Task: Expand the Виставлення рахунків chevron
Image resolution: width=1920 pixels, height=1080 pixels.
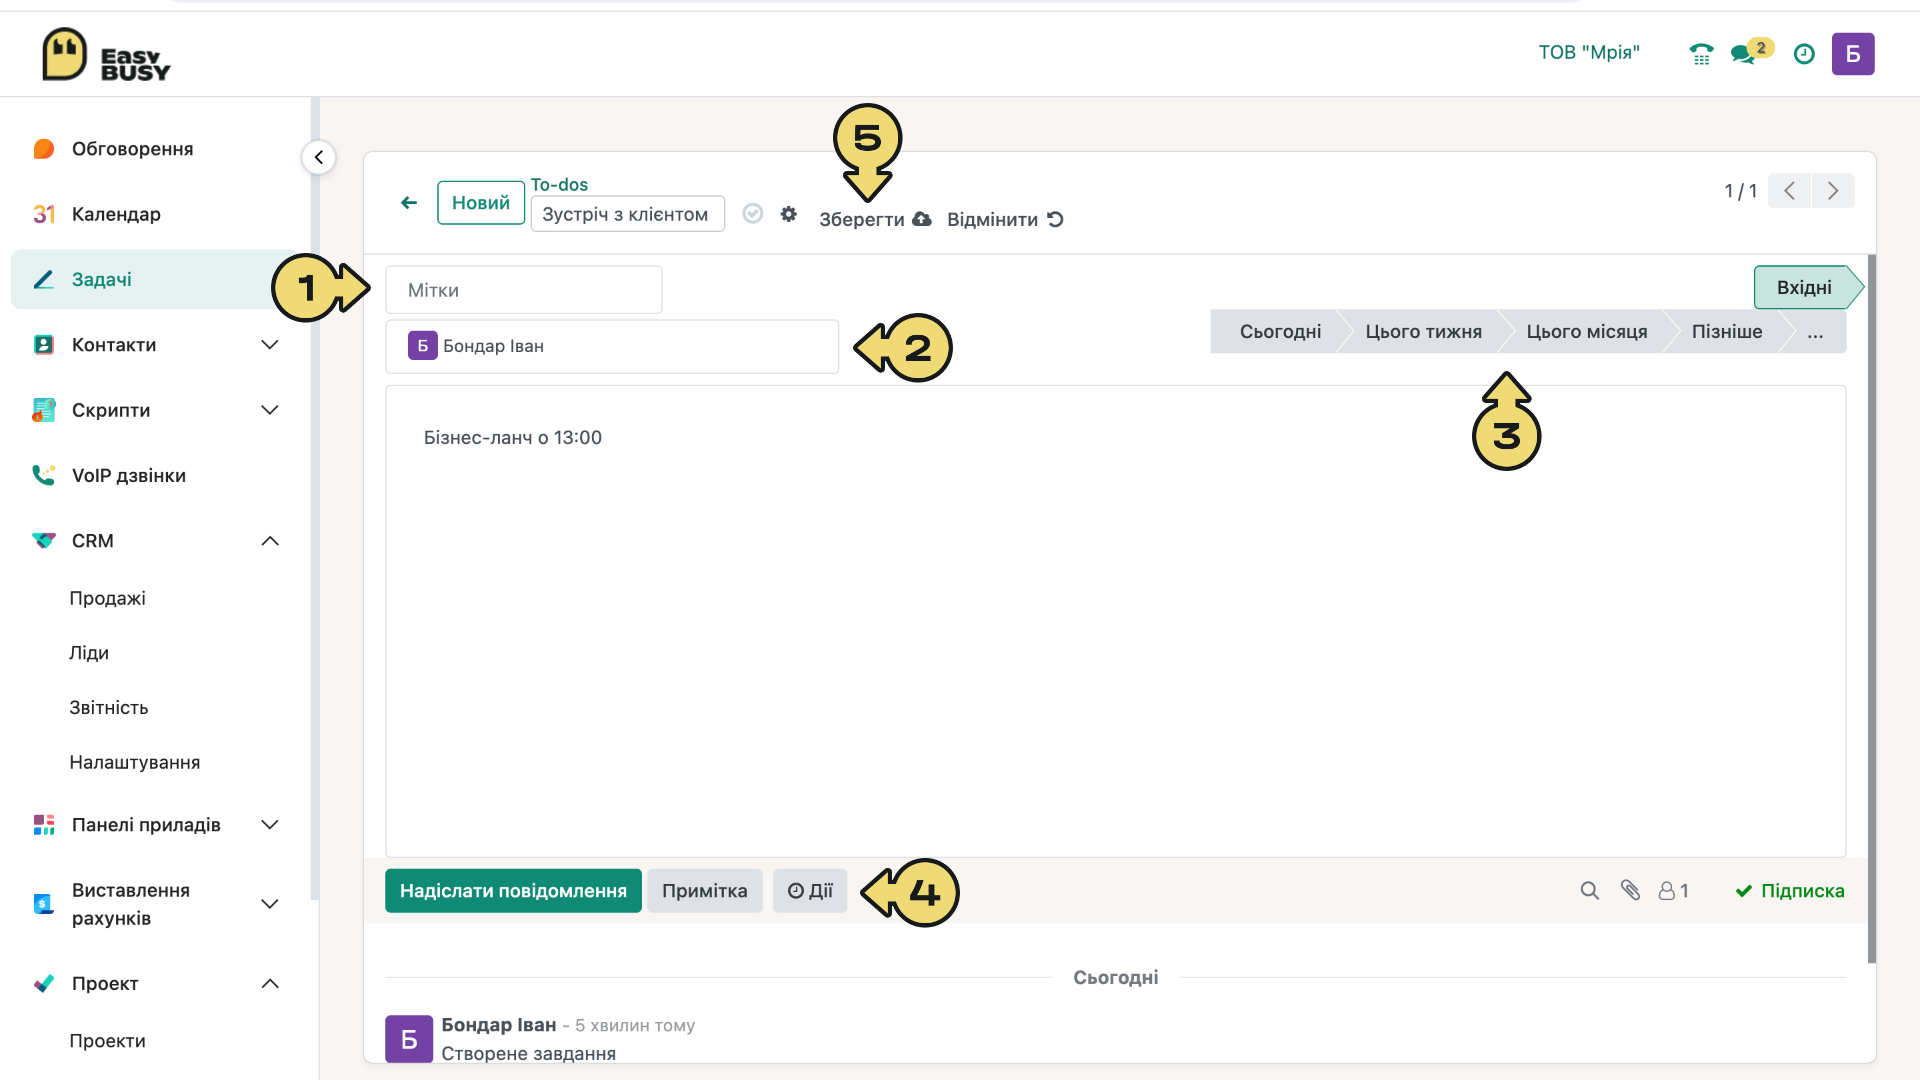Action: click(270, 904)
